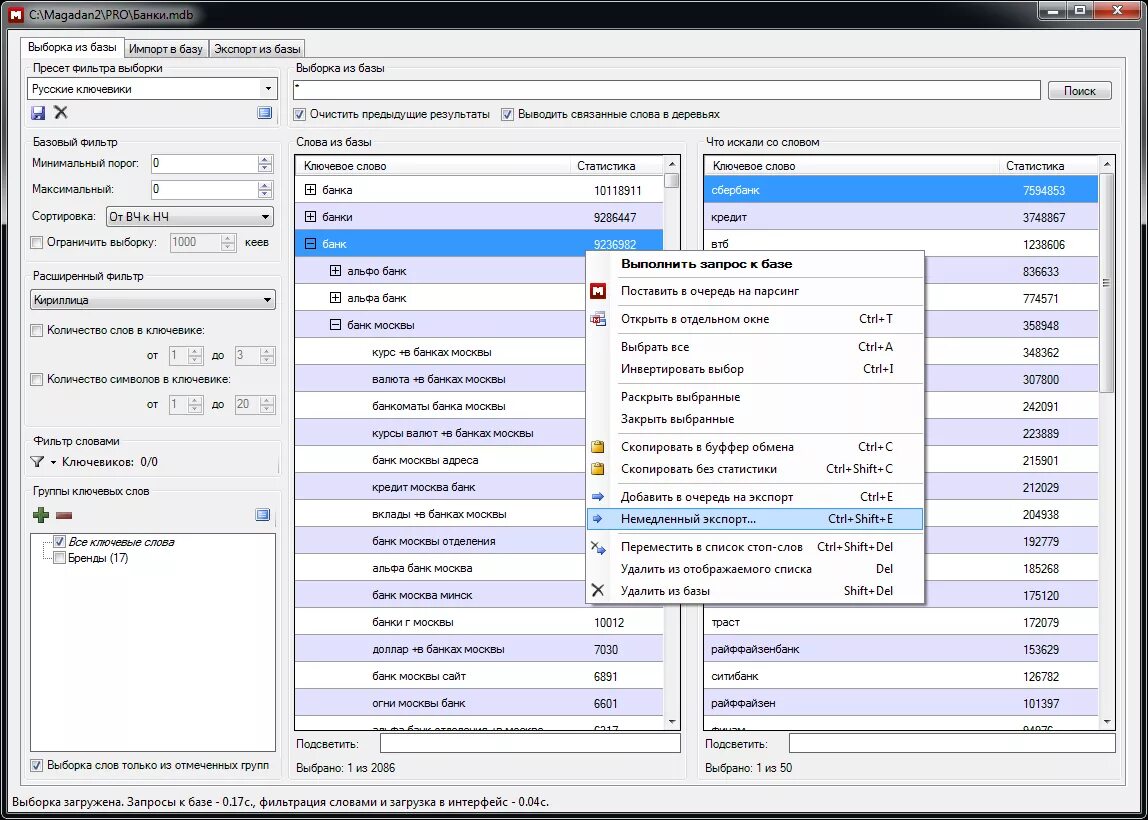Image resolution: width=1148 pixels, height=820 pixels.
Task: Click arrow icon beside 'Немедленный экспорт'
Action: pyautogui.click(x=598, y=518)
